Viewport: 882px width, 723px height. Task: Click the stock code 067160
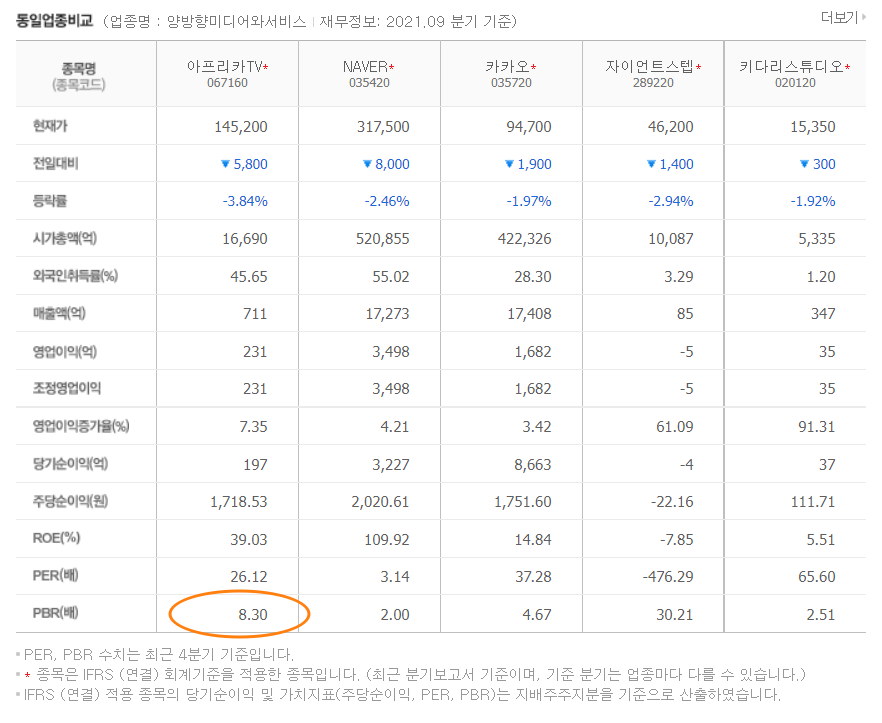pyautogui.click(x=227, y=83)
